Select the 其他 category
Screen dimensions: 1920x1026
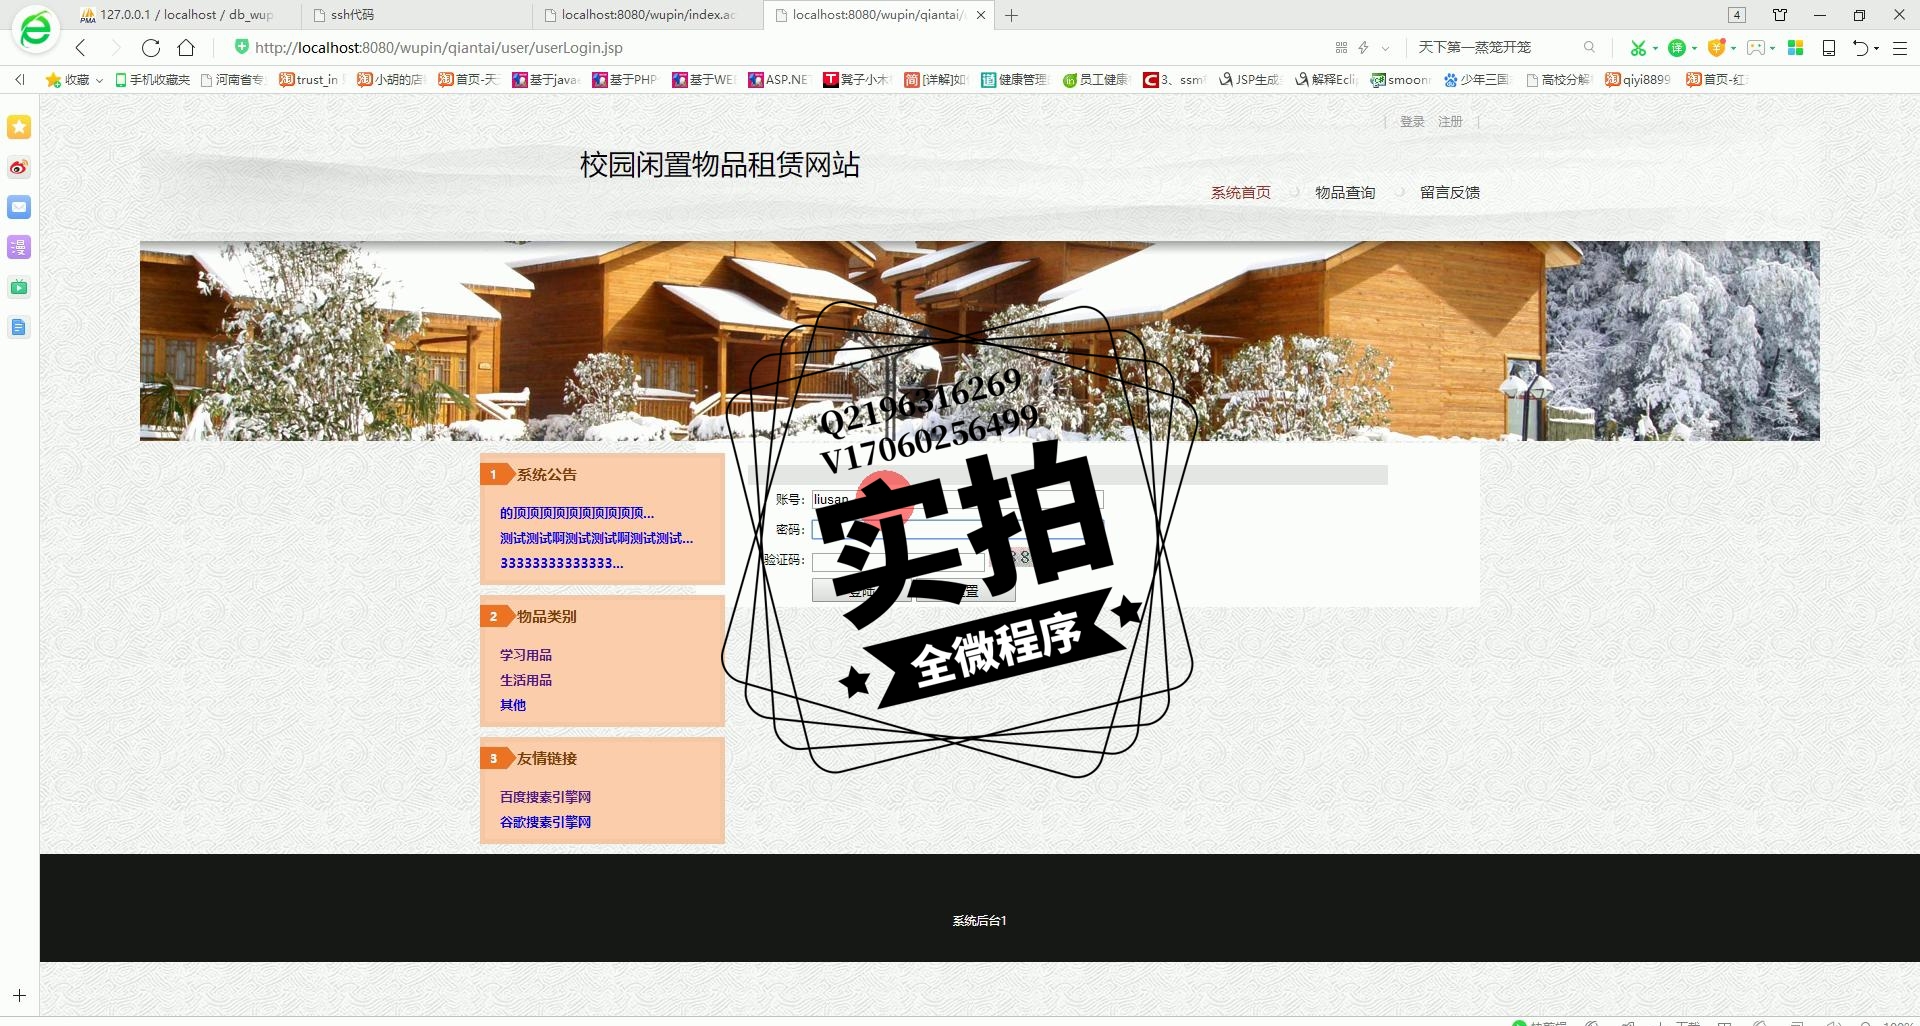click(x=513, y=705)
